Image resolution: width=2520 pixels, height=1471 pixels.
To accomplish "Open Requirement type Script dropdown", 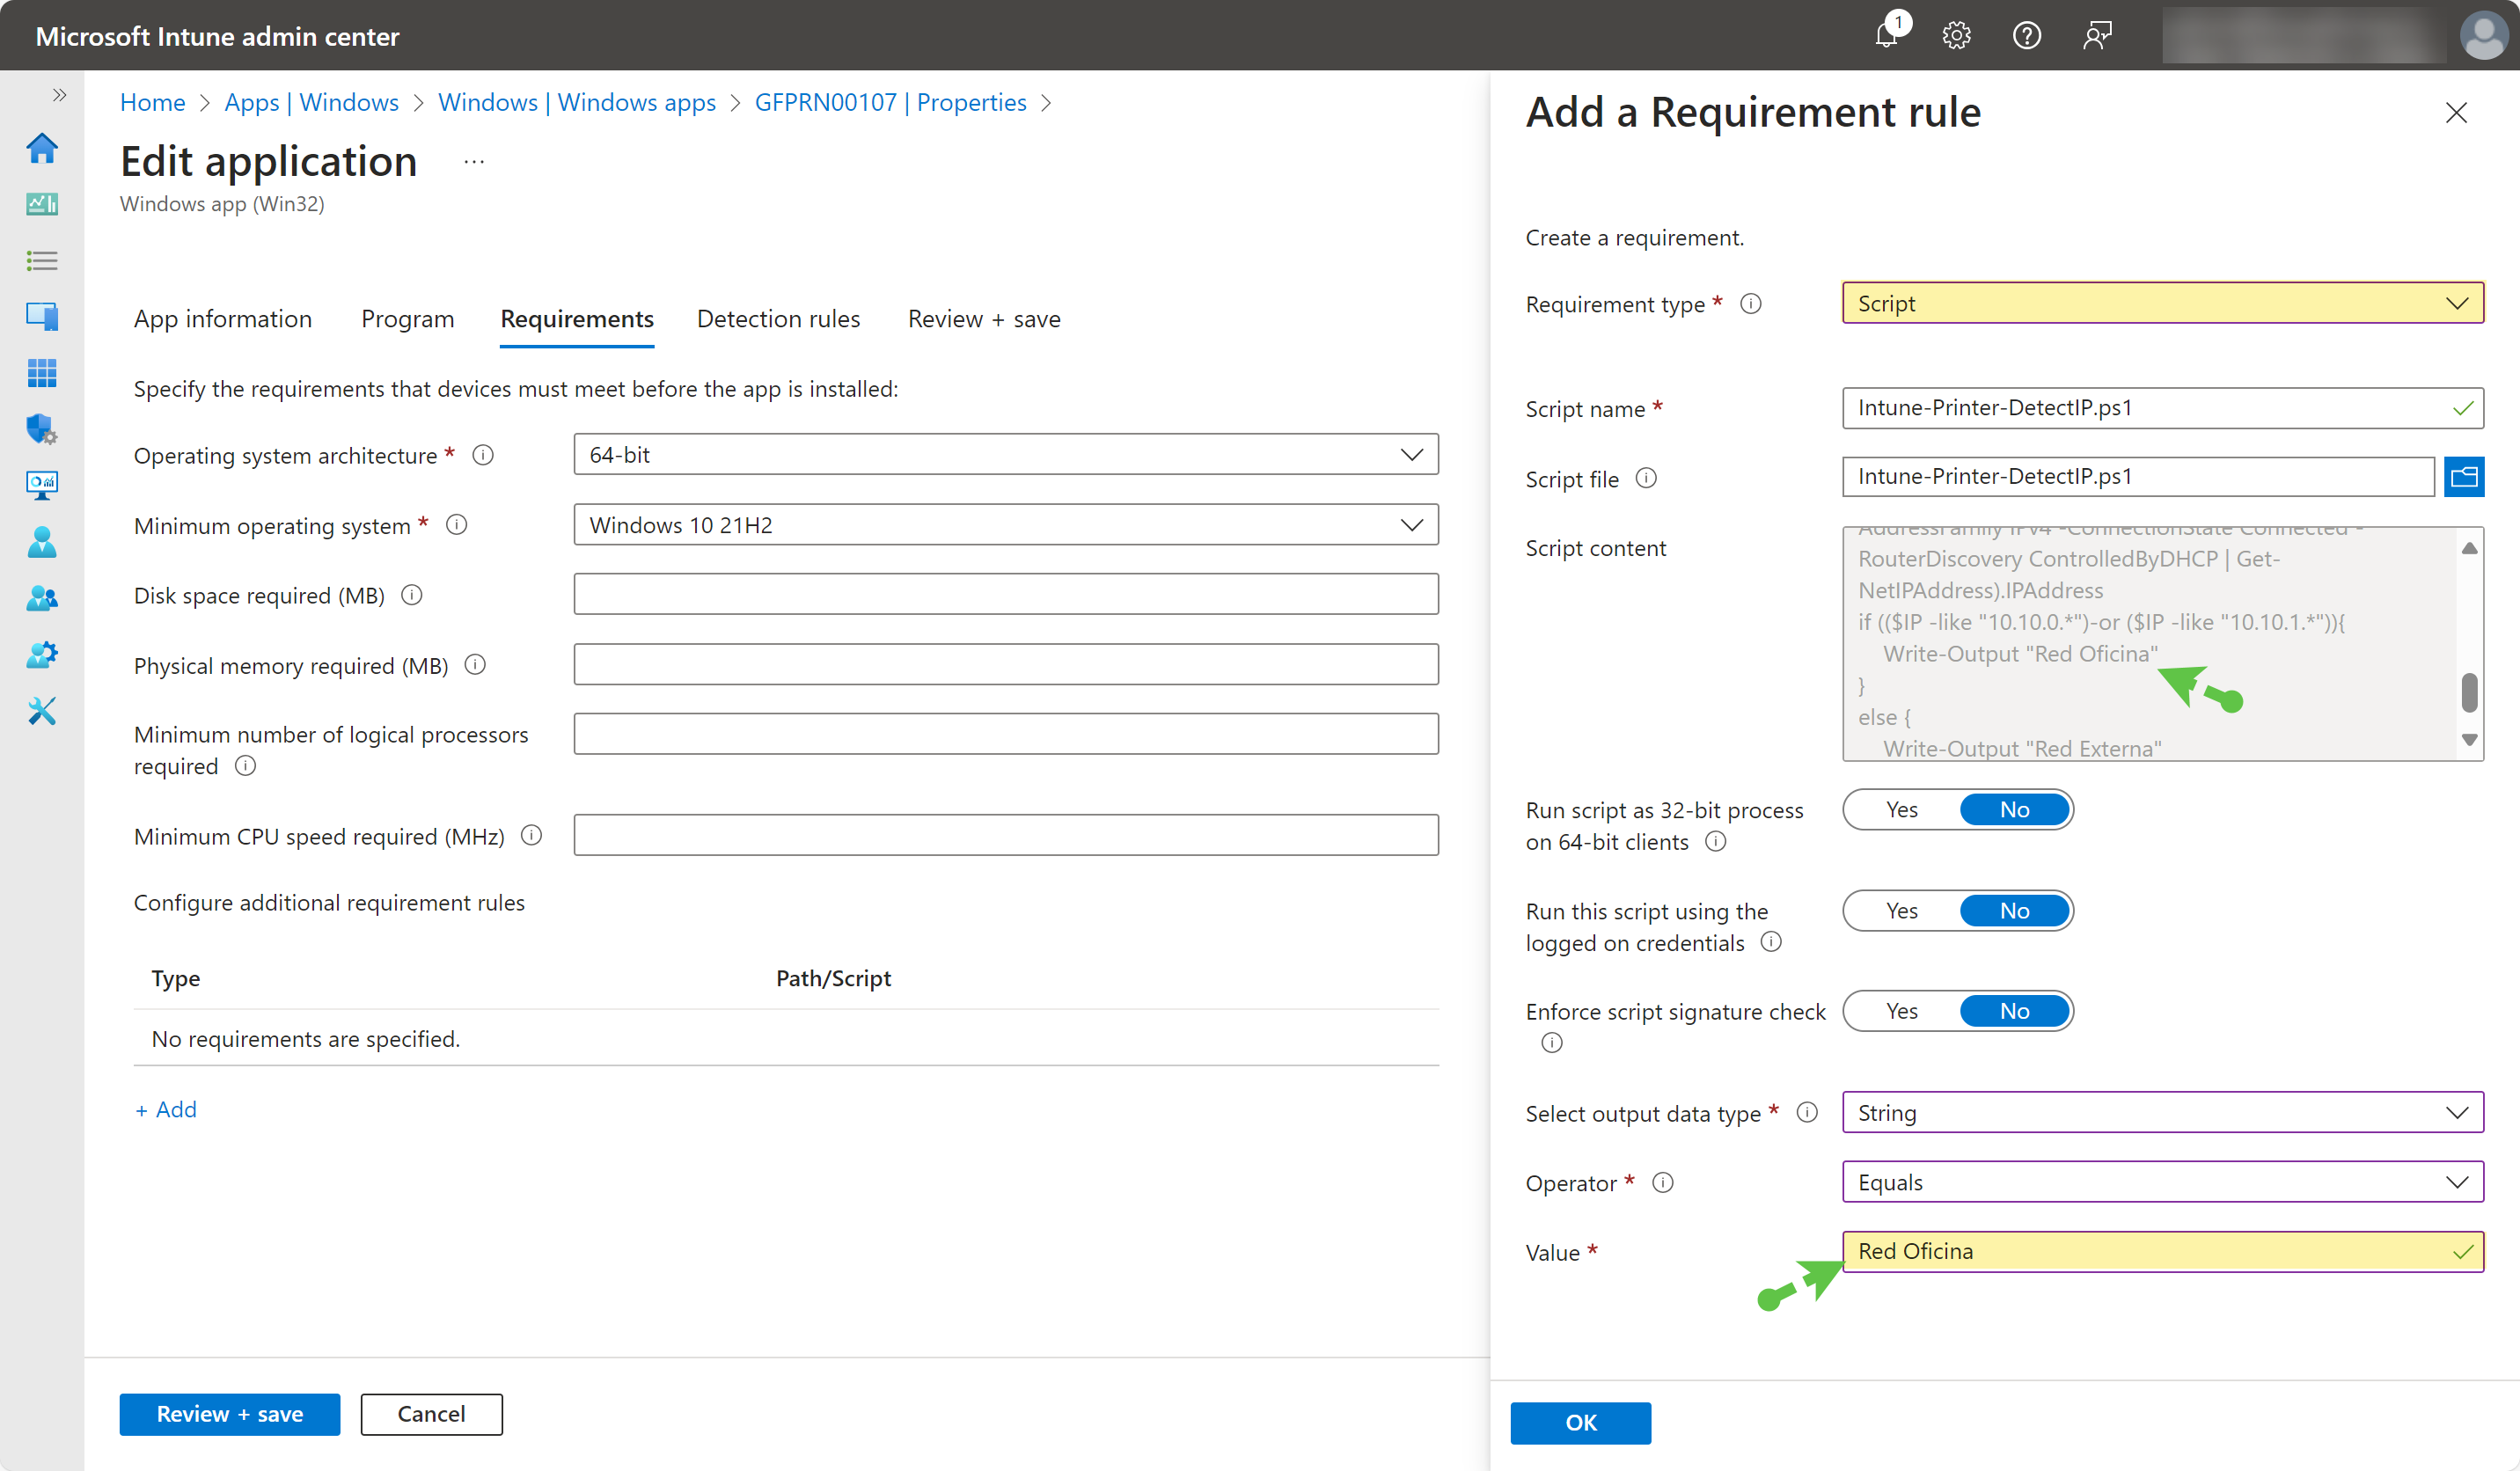I will [2162, 303].
